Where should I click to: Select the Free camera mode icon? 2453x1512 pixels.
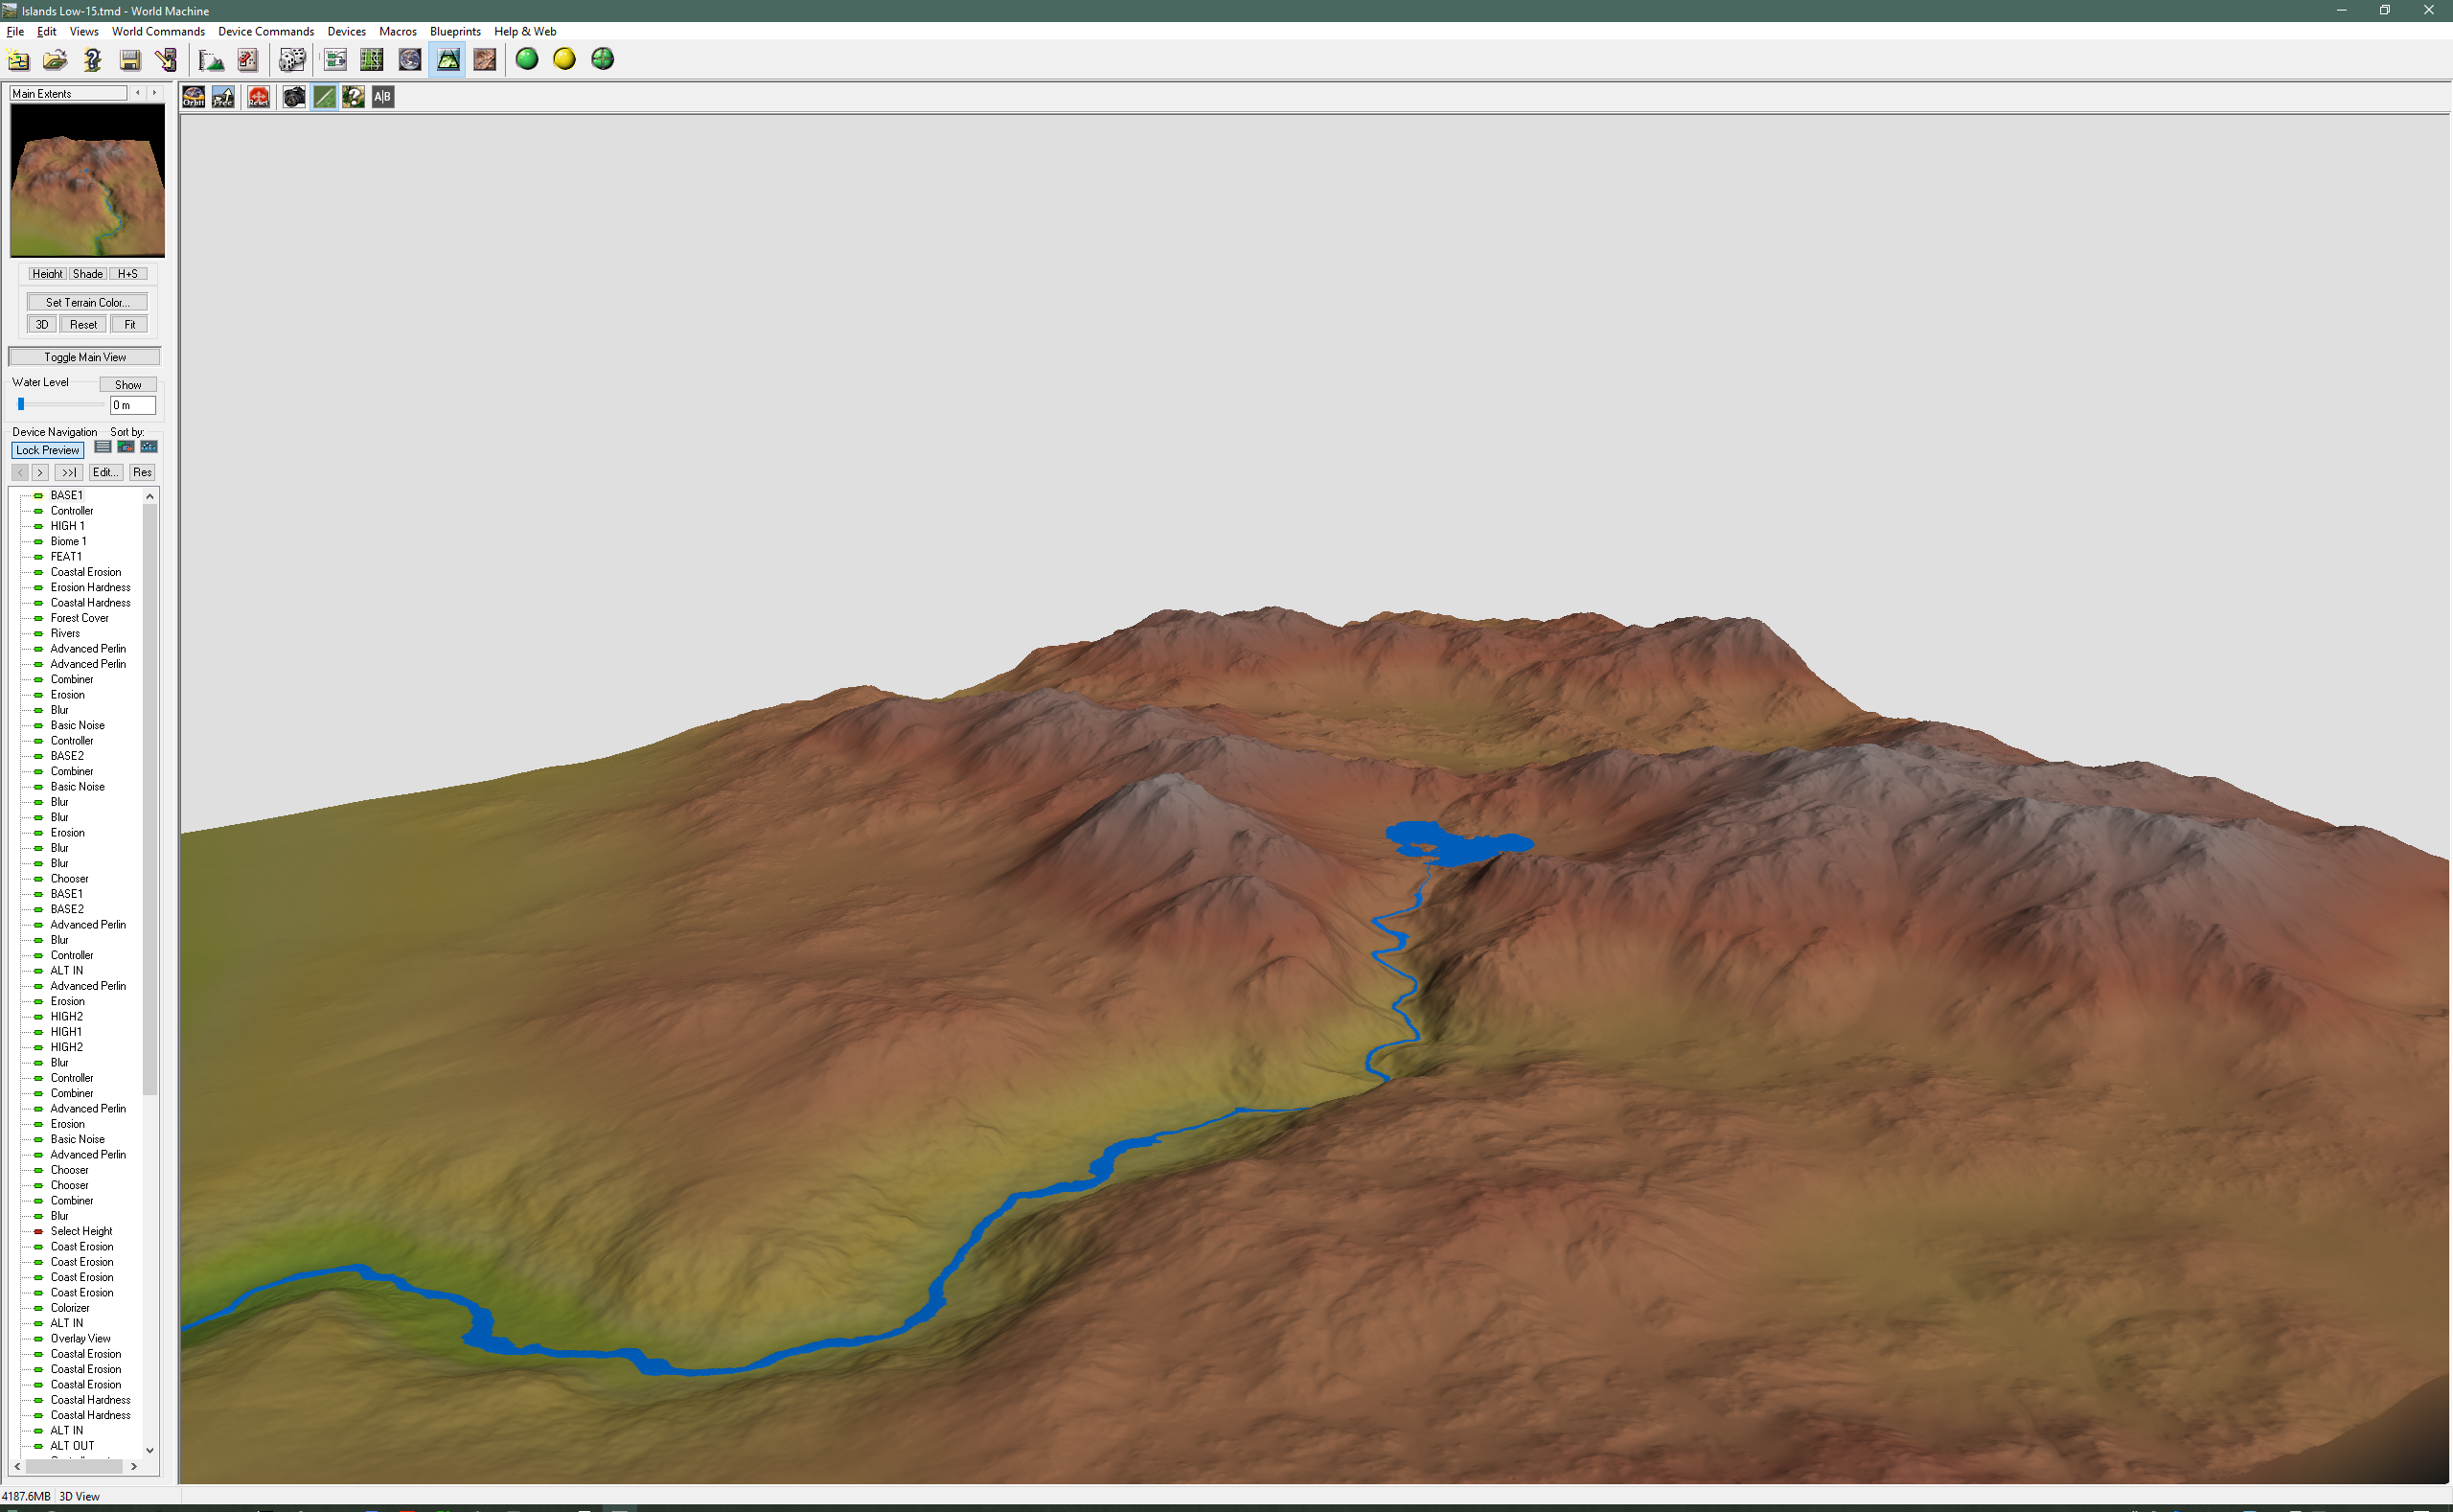[223, 97]
